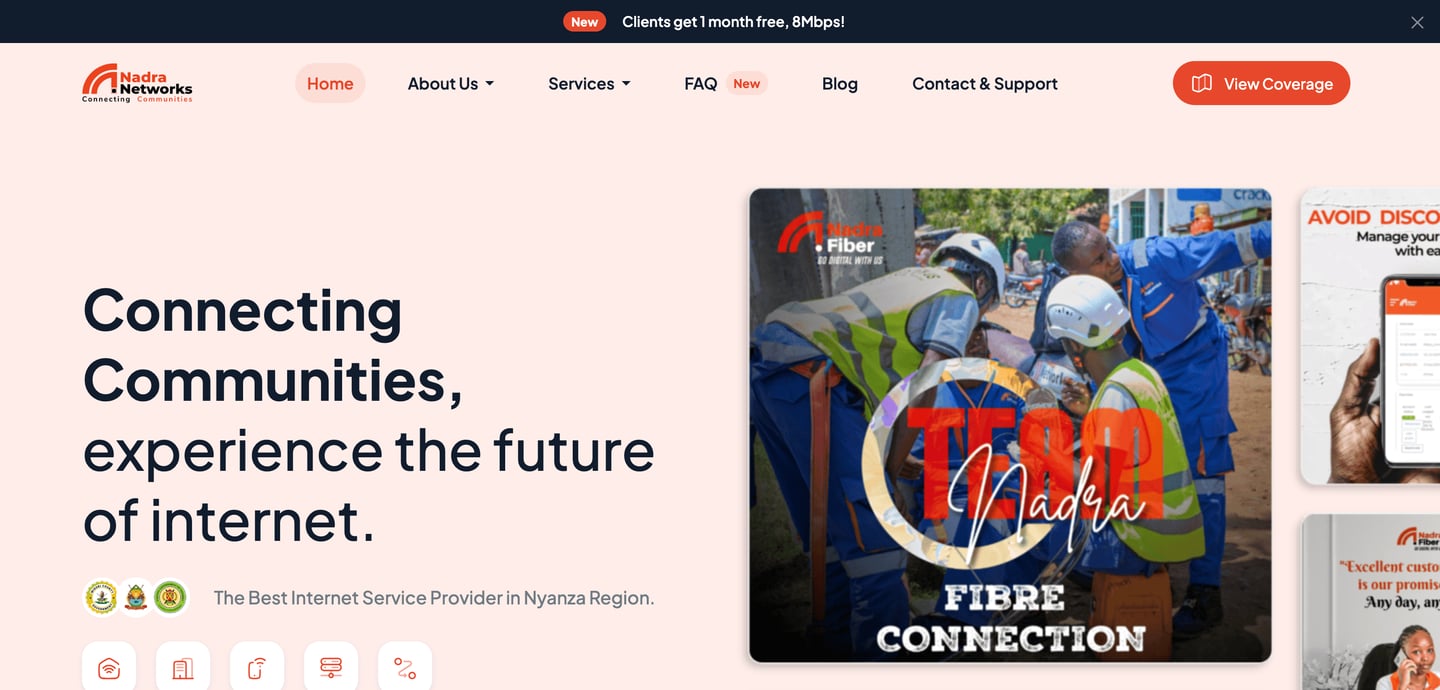This screenshot has height=690, width=1440.
Task: Click the Nadra Networks logo
Action: [x=137, y=84]
